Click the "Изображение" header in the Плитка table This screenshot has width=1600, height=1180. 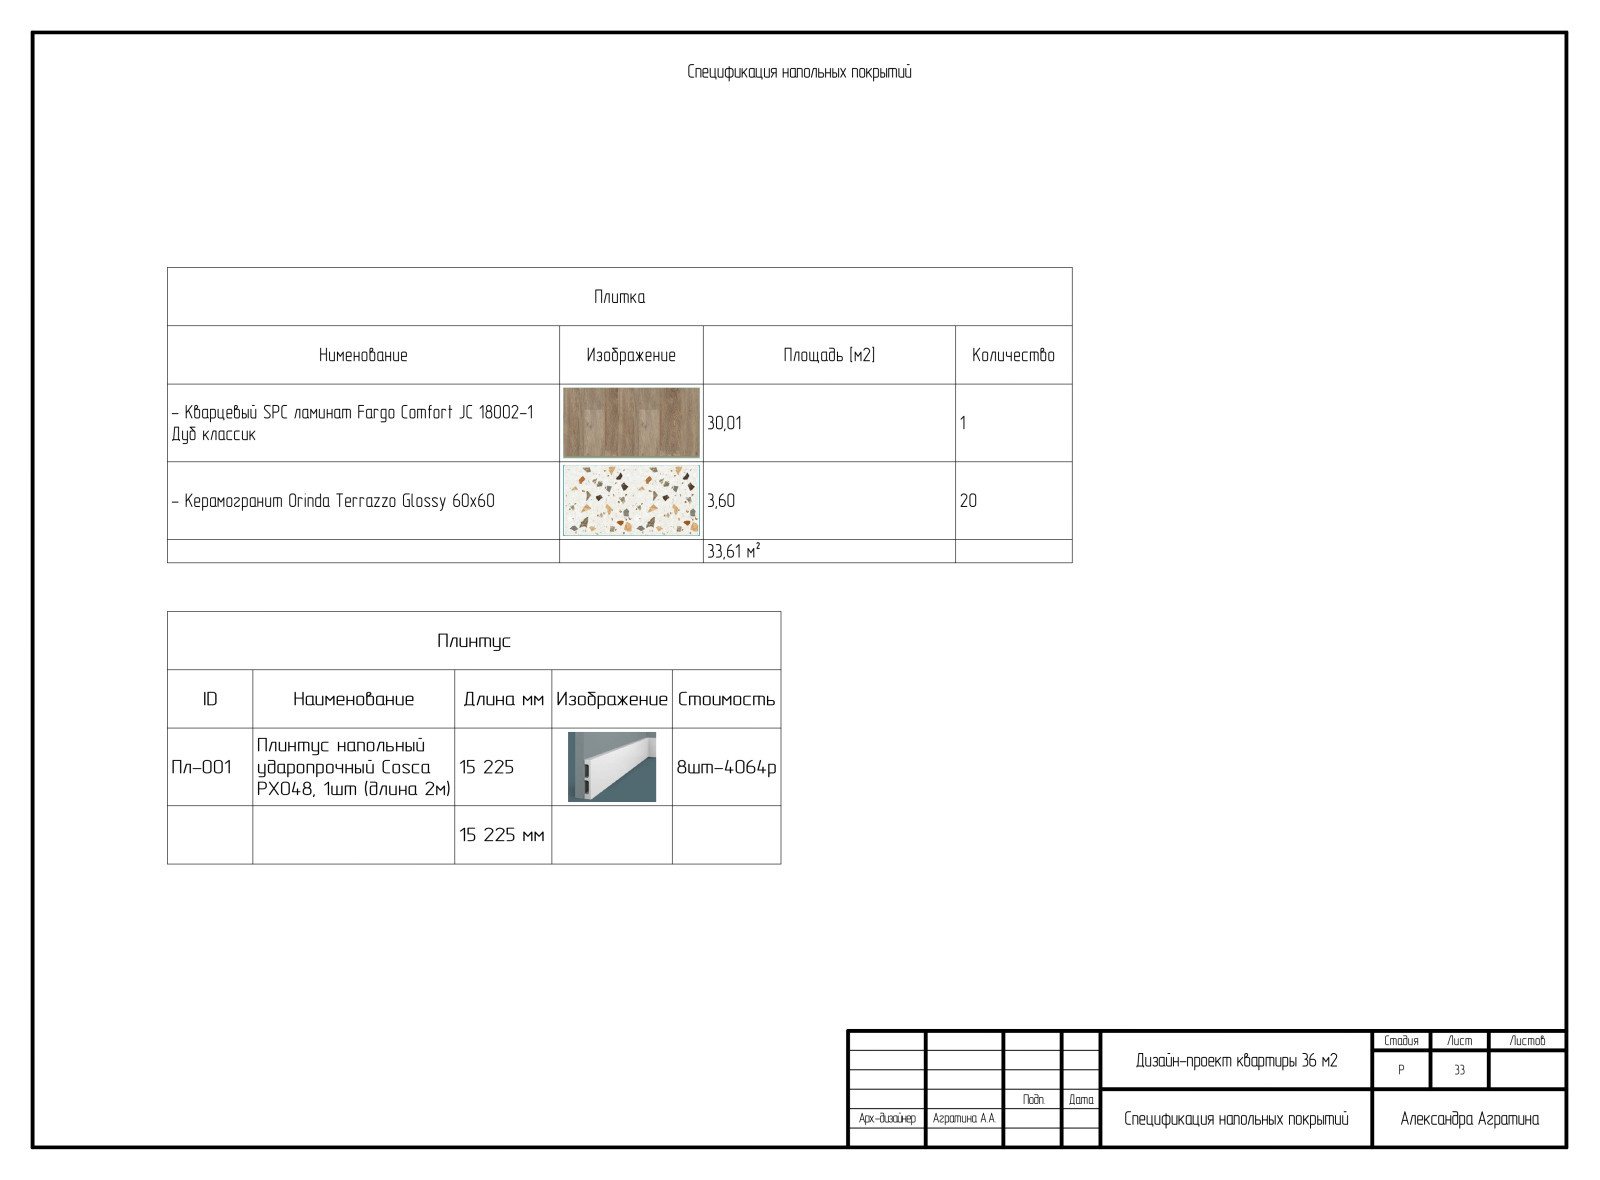[x=631, y=355]
